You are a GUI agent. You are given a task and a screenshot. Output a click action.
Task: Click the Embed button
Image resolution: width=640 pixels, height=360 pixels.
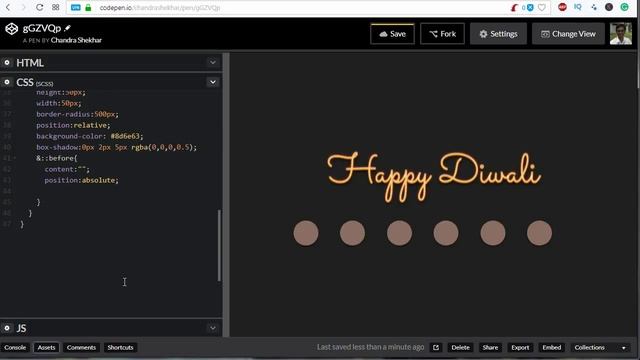551,347
